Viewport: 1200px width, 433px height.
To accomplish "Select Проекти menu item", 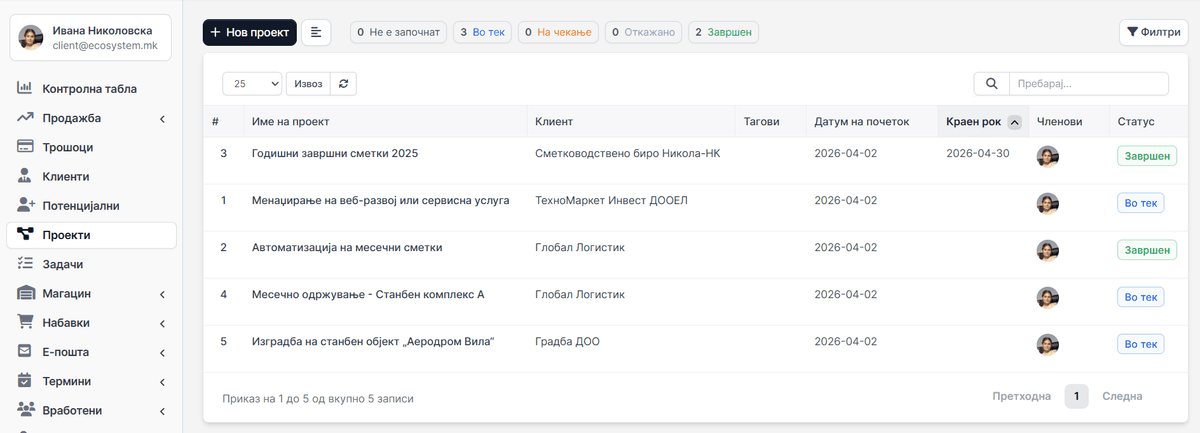I will point(91,235).
